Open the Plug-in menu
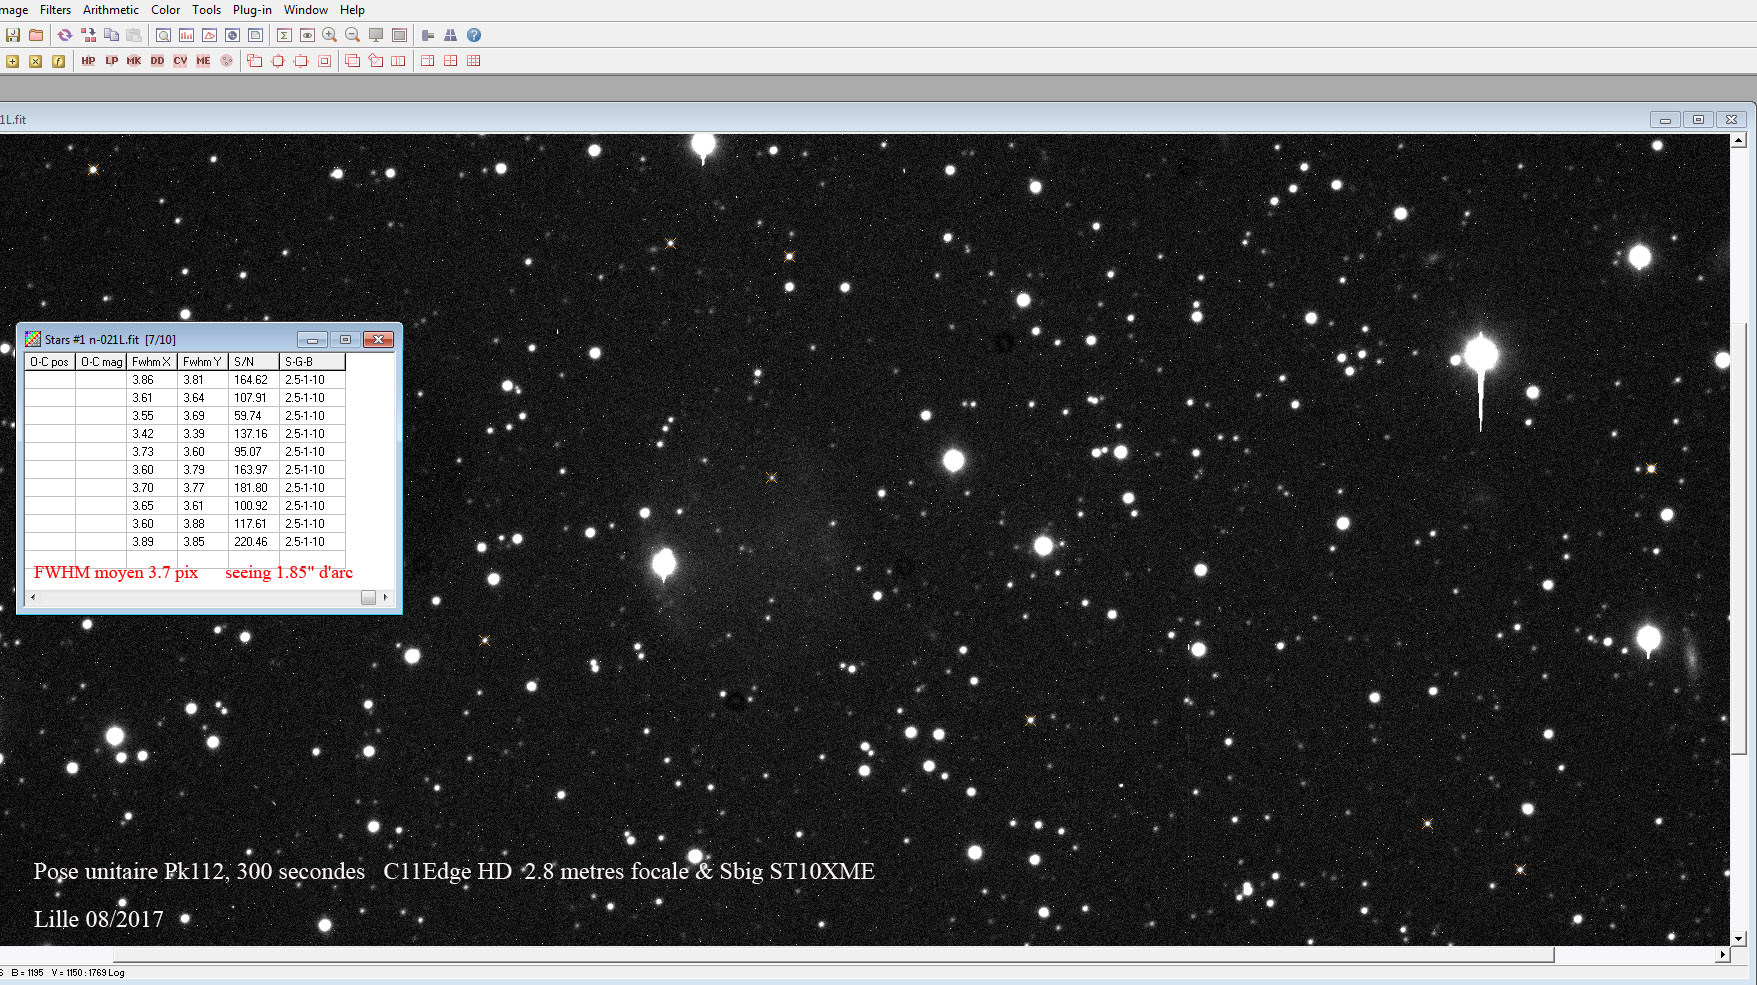The image size is (1757, 985). coord(252,10)
